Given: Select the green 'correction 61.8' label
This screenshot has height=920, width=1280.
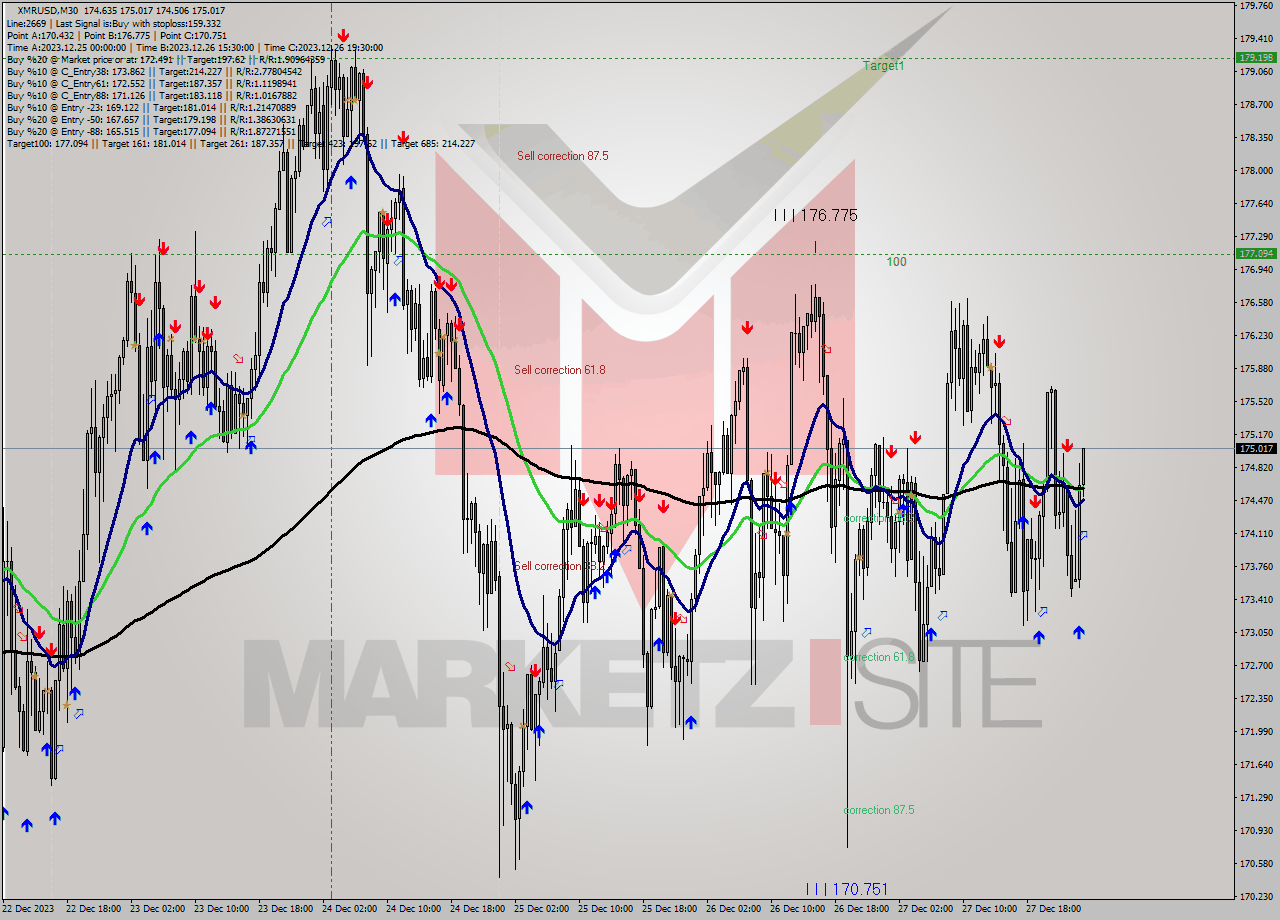Looking at the screenshot, I should tap(879, 657).
